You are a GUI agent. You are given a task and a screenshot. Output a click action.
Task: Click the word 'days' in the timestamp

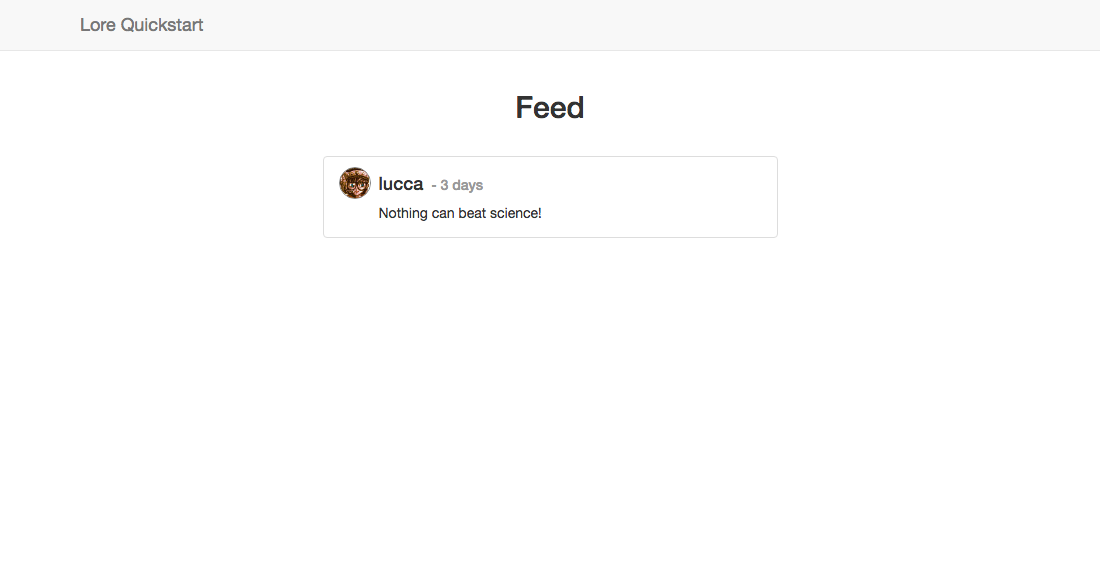[468, 185]
